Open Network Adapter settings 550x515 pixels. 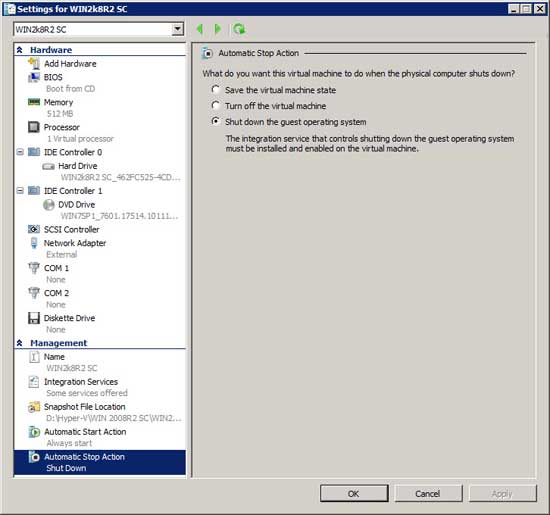click(x=75, y=243)
